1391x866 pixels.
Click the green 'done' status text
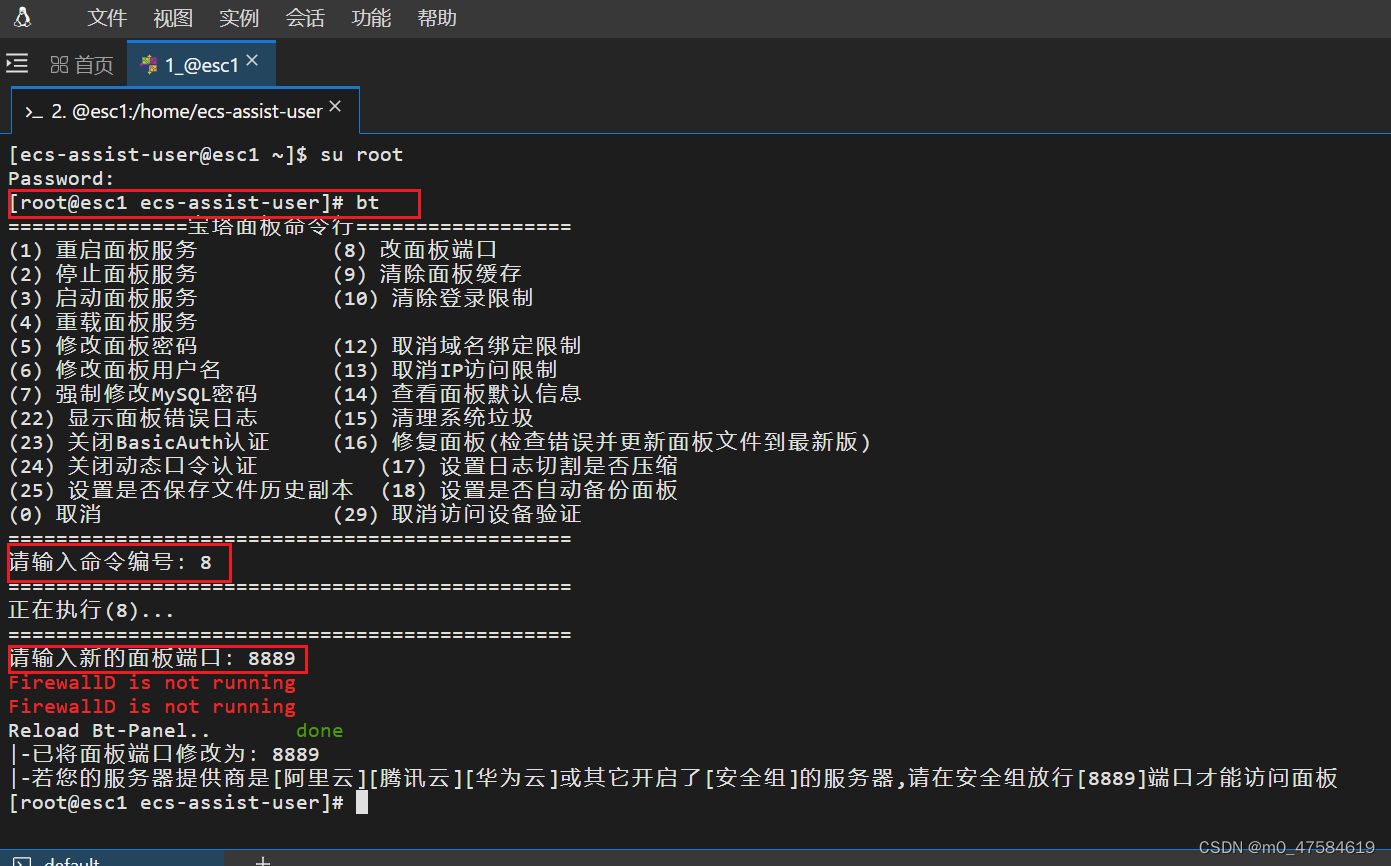click(320, 731)
